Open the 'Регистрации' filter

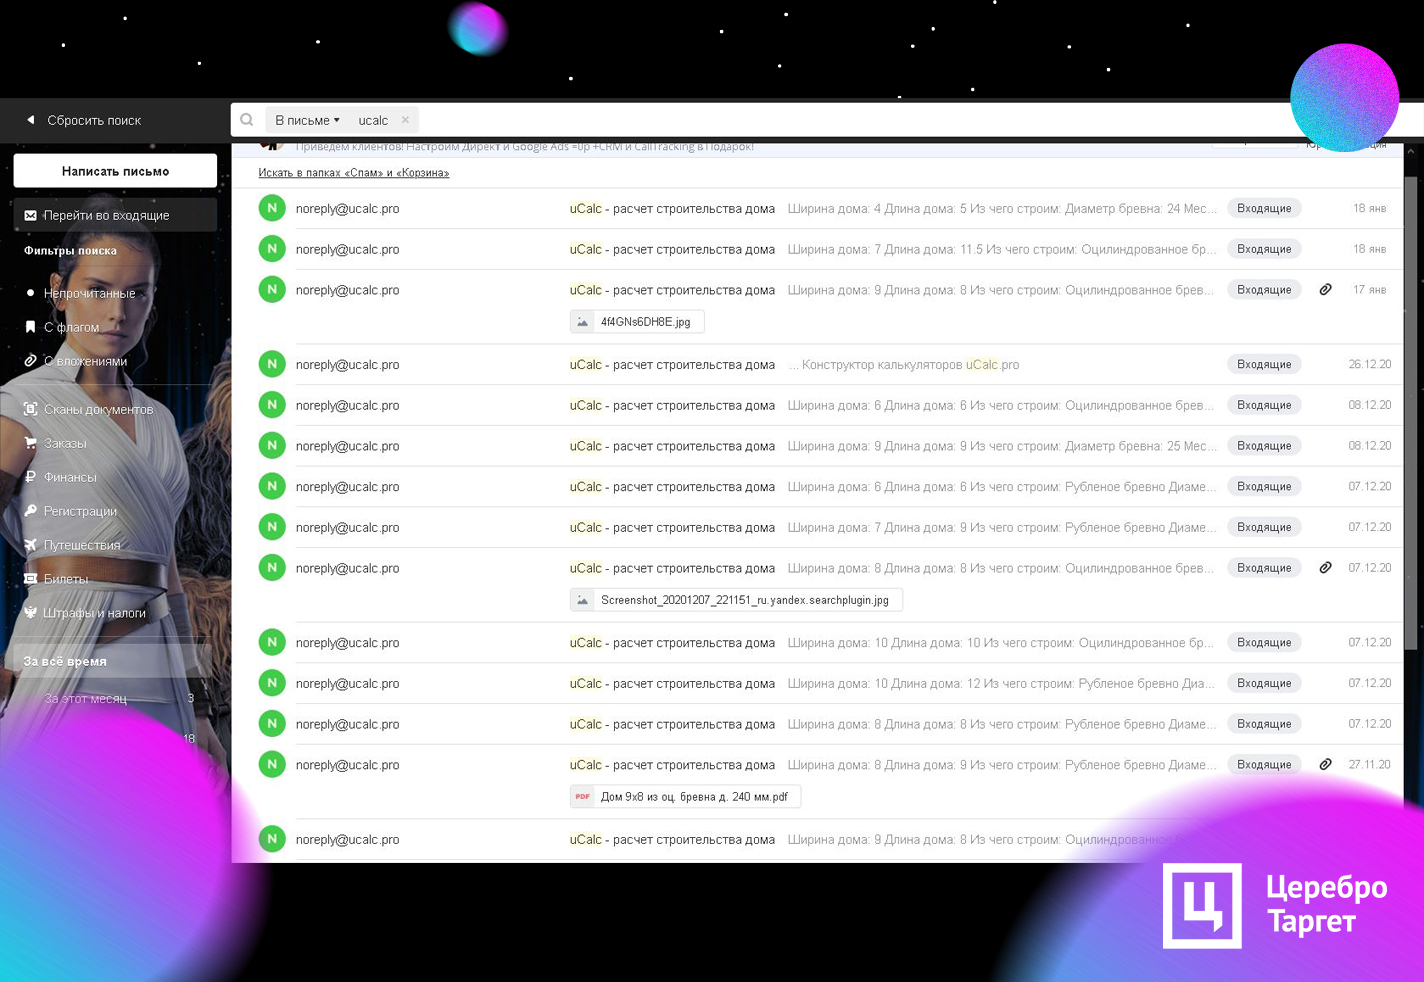pyautogui.click(x=80, y=511)
